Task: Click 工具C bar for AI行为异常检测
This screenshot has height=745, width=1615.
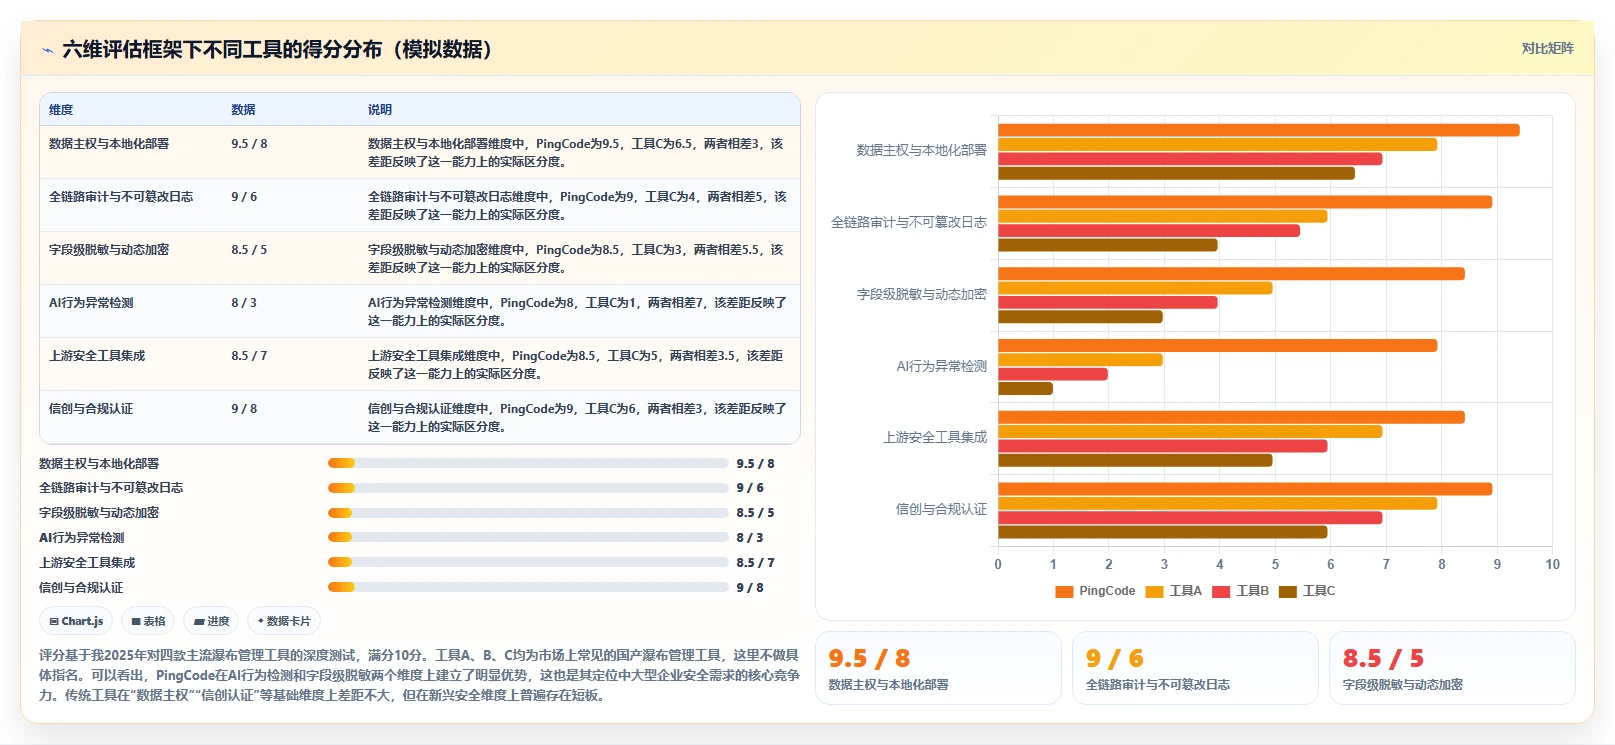Action: click(x=1025, y=389)
